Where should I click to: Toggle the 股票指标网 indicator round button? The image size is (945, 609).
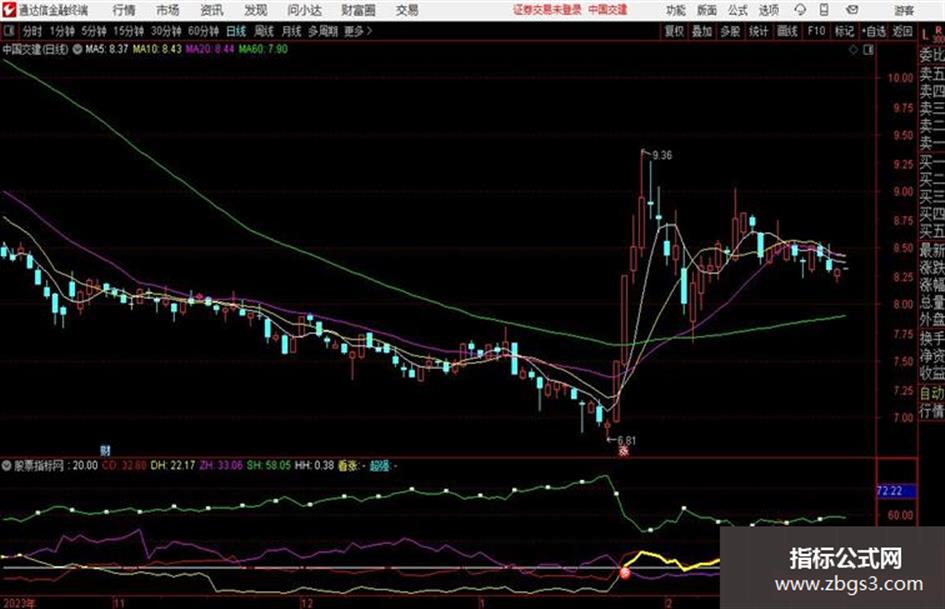click(x=7, y=465)
